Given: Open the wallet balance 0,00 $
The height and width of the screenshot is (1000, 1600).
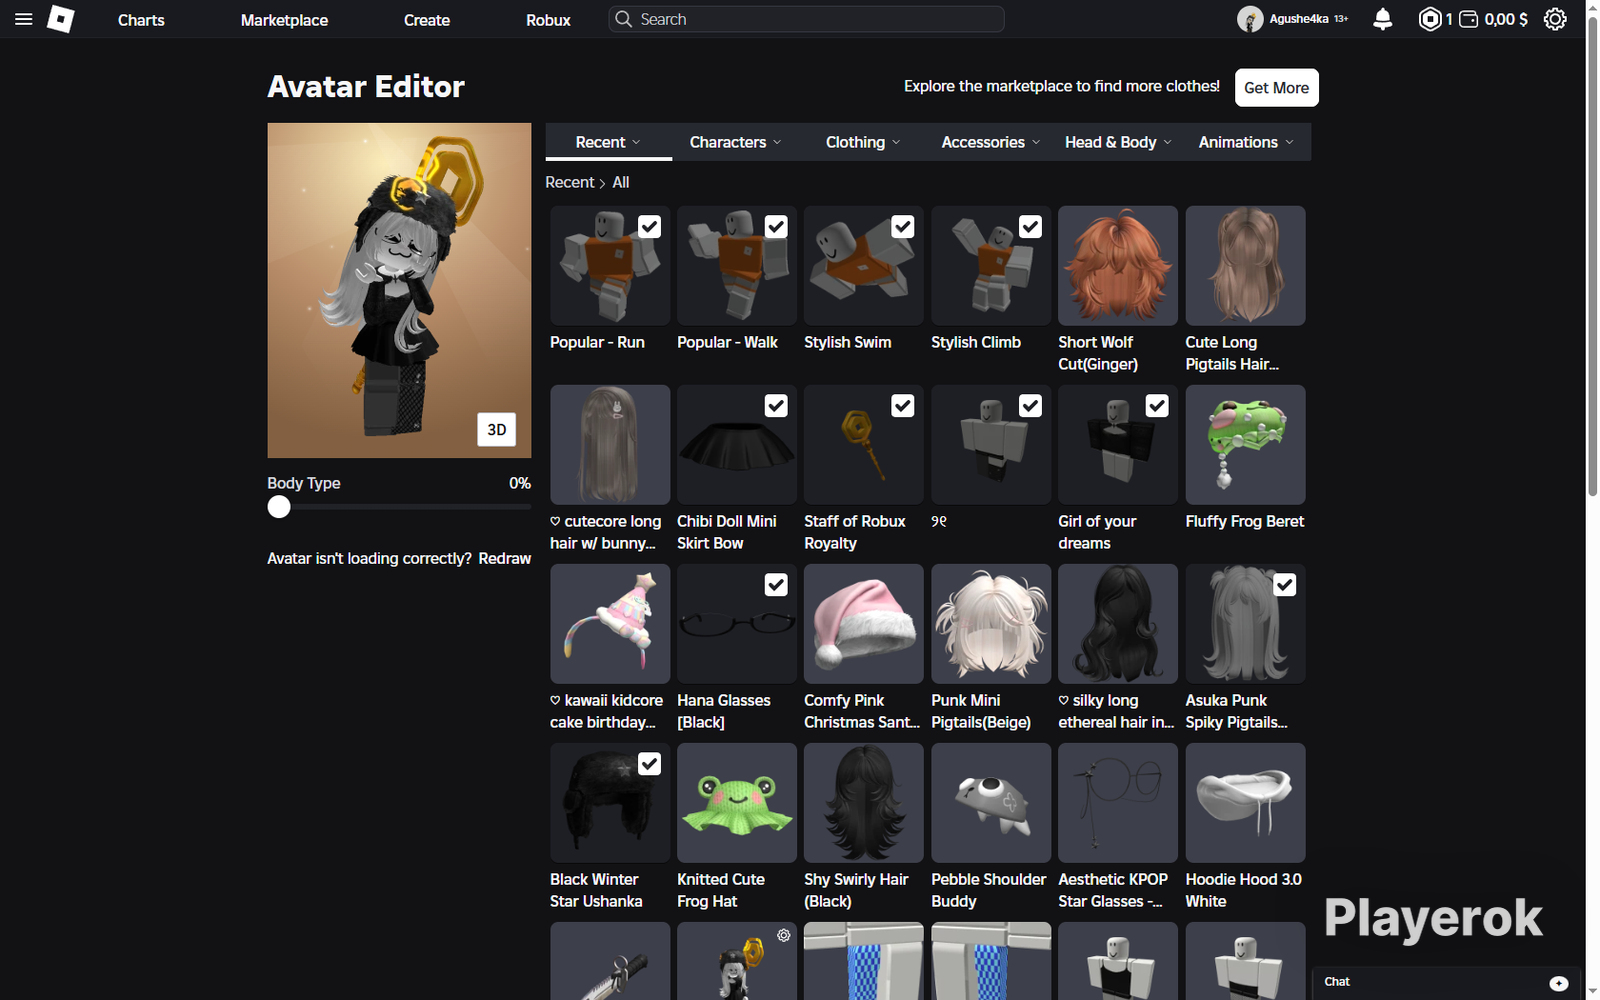Looking at the screenshot, I should (x=1494, y=19).
